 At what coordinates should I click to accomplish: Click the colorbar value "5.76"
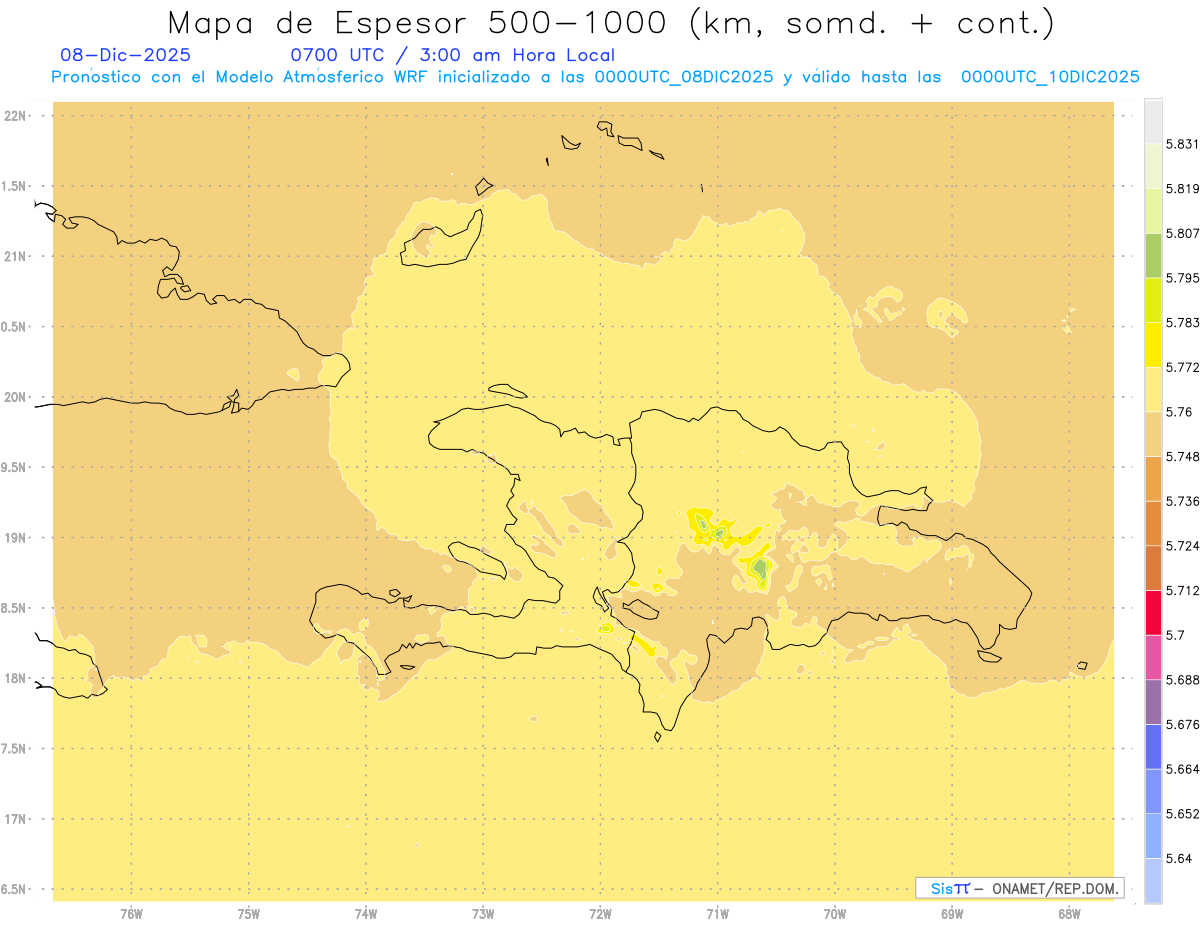pos(1179,412)
